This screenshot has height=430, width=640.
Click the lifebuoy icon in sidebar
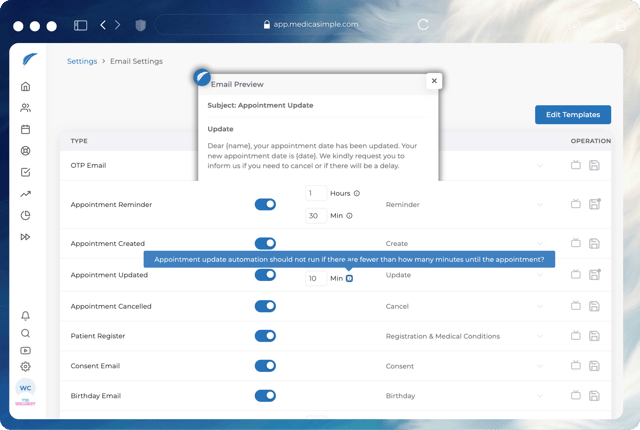click(25, 151)
